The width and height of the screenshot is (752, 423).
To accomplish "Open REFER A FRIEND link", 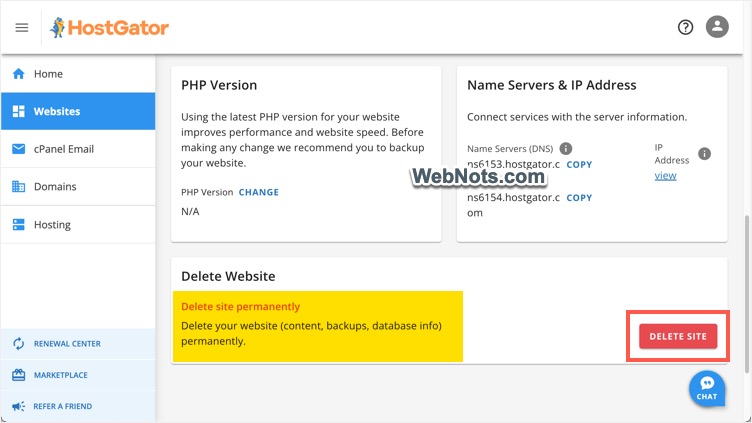I will tap(62, 406).
